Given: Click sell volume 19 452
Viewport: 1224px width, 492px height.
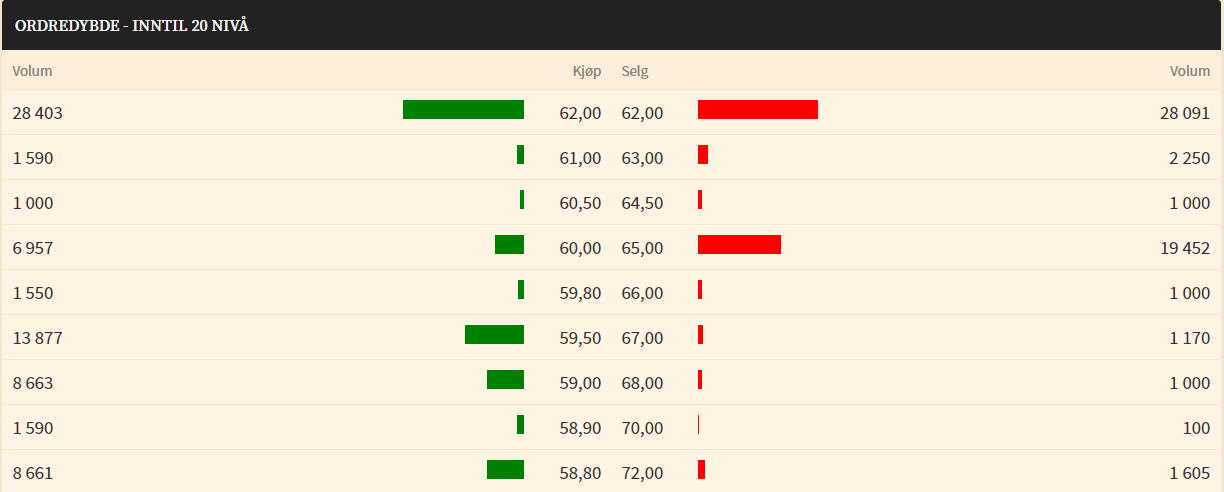Looking at the screenshot, I should (x=1185, y=248).
